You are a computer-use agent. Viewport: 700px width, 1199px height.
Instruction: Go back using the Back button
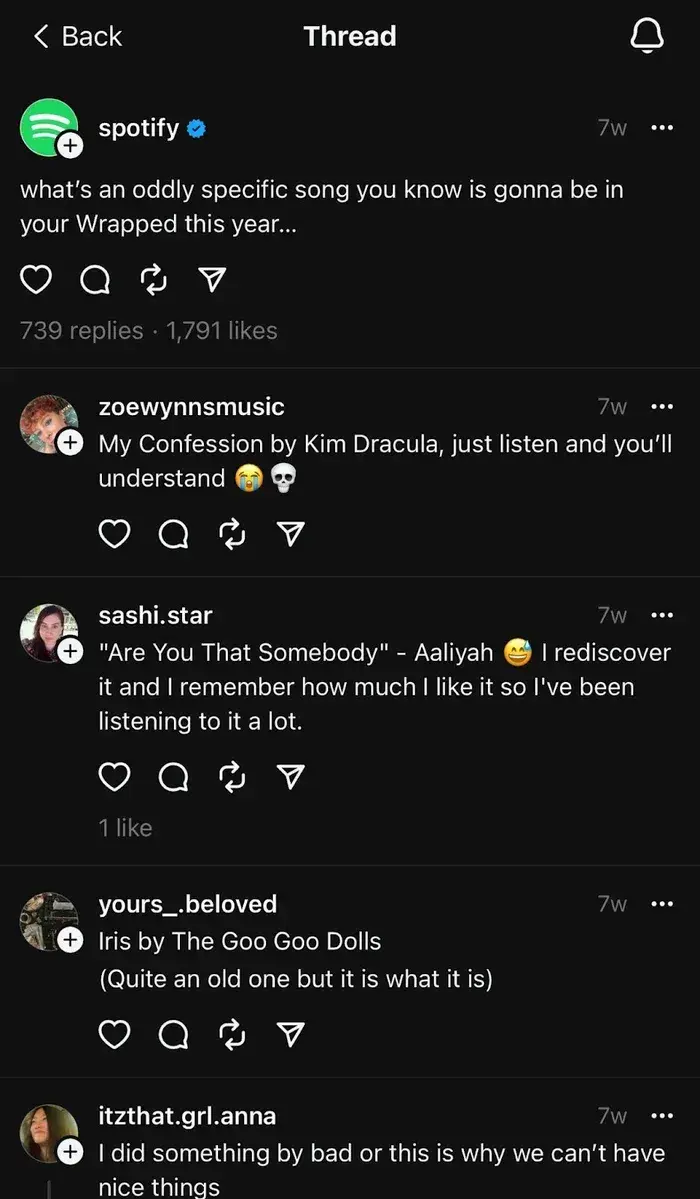[77, 37]
